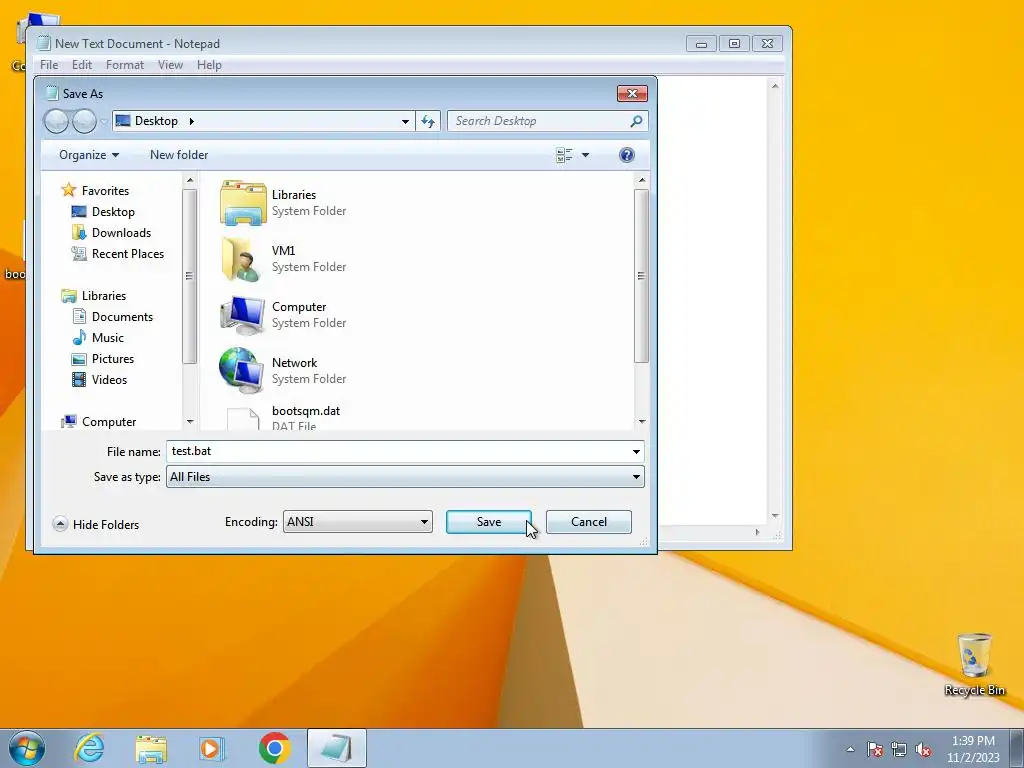Click the Notepad taskbar button

(x=337, y=748)
